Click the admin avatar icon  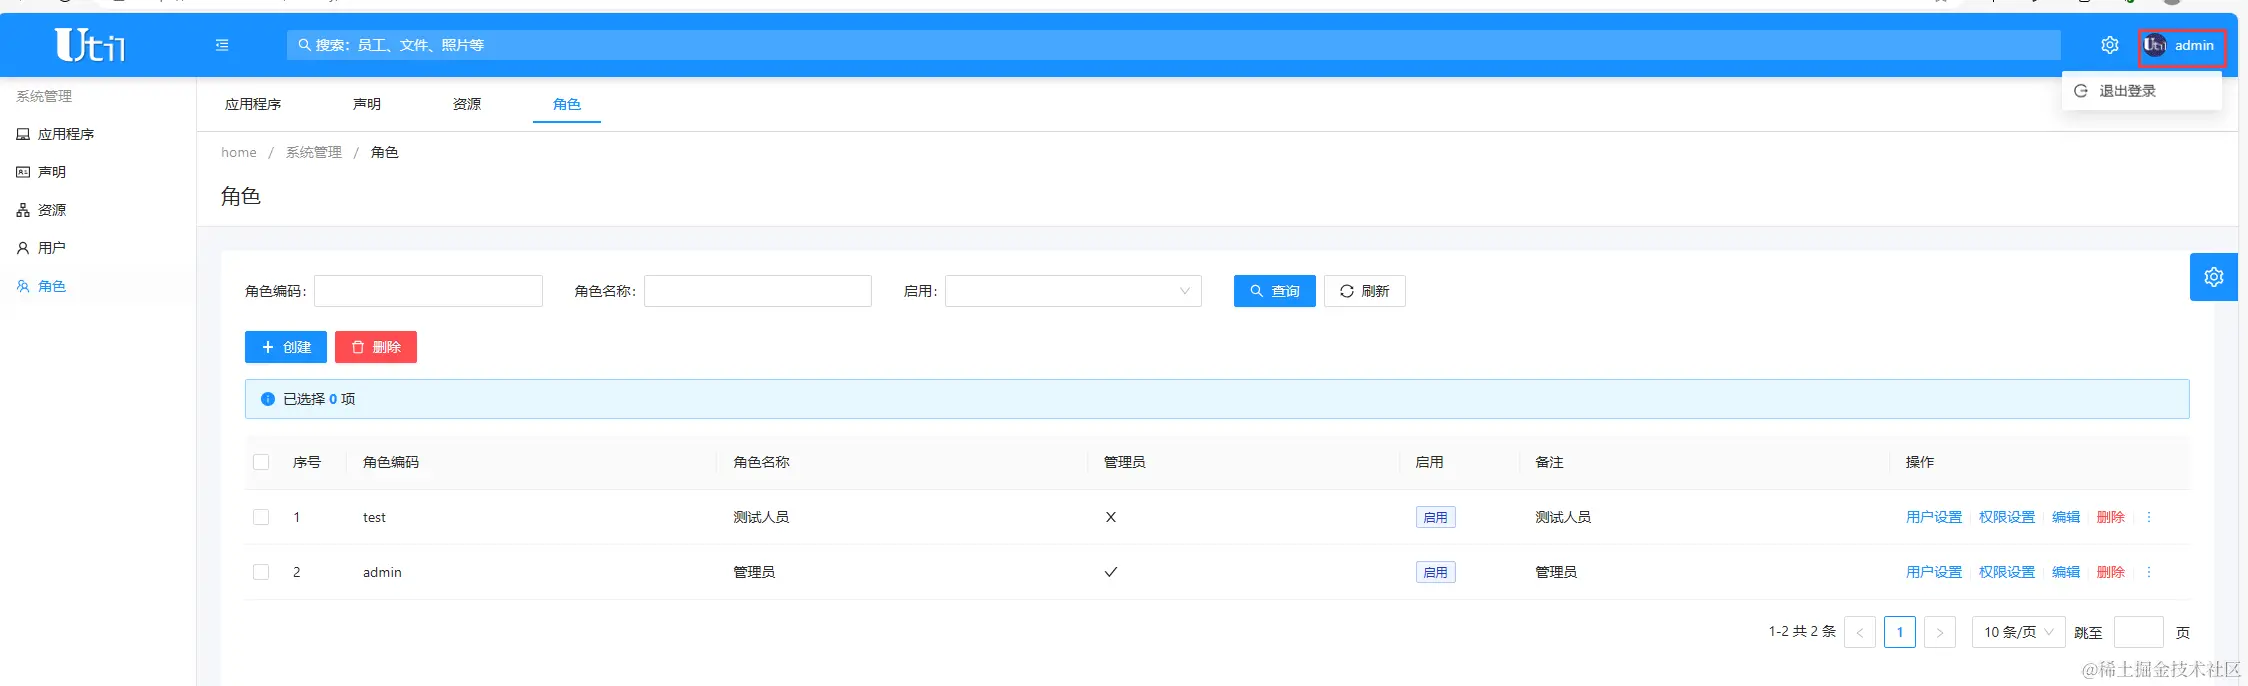tap(2155, 45)
